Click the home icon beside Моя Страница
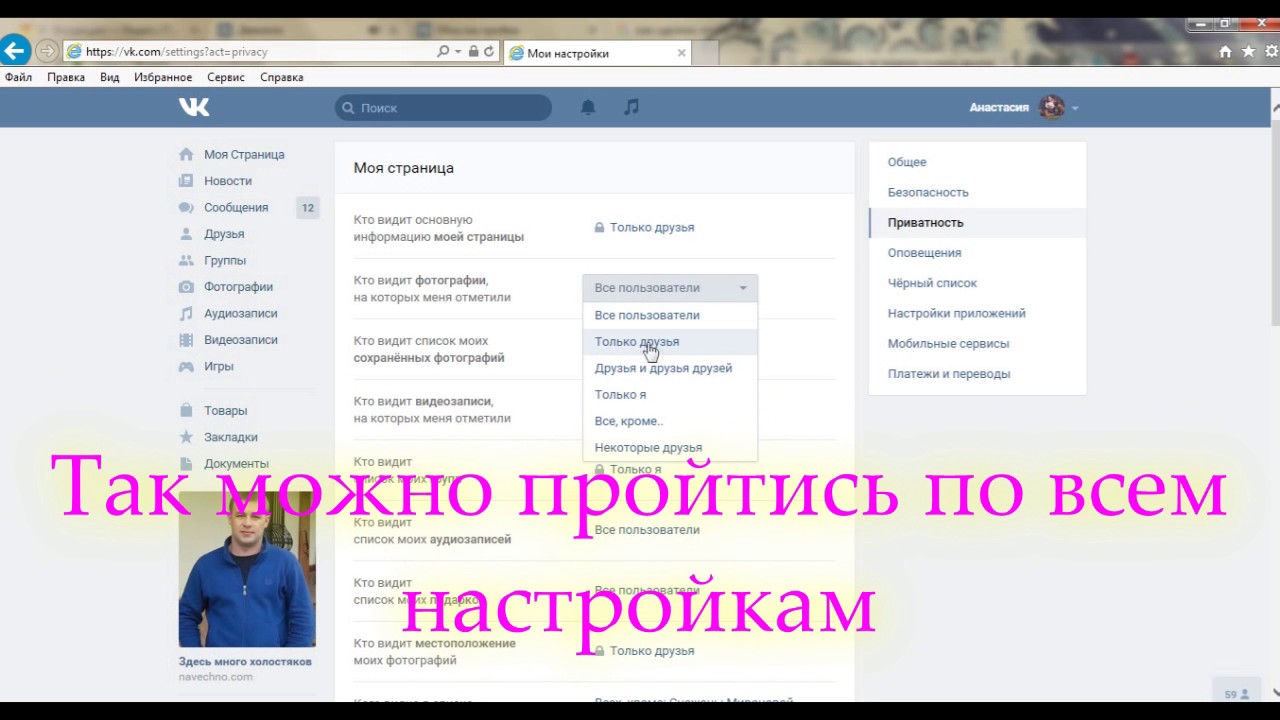The image size is (1280, 720). tap(186, 154)
